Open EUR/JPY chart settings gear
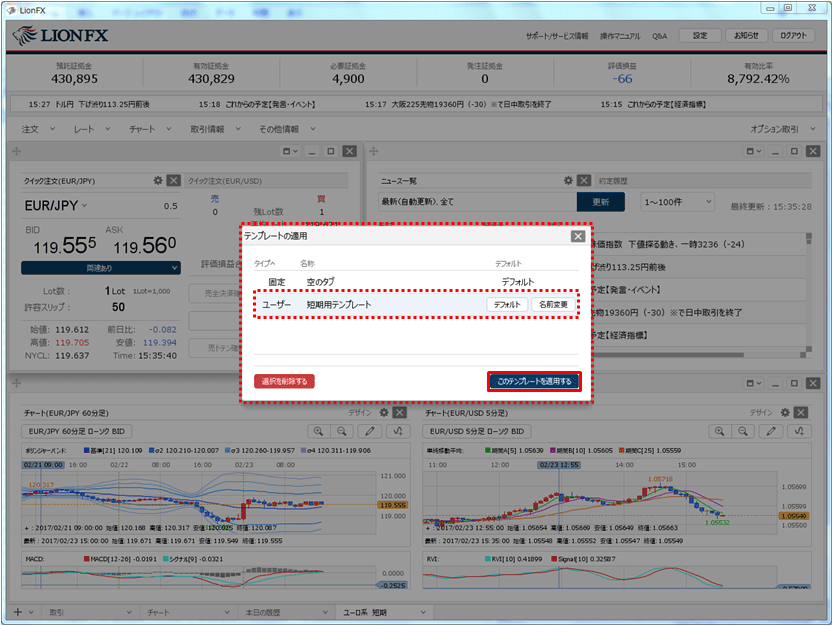The image size is (833, 626). tap(384, 412)
